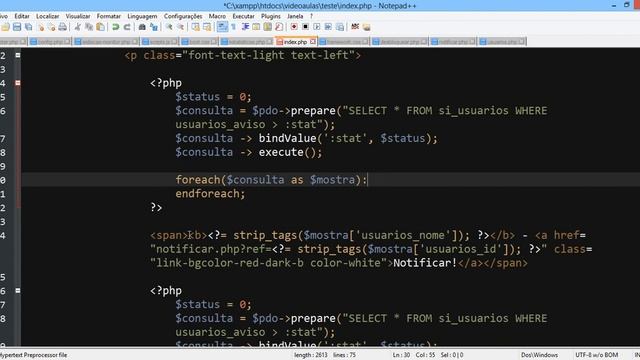Close the index.php tab with its red X
Viewport: 640px width, 360px height.
coord(313,42)
